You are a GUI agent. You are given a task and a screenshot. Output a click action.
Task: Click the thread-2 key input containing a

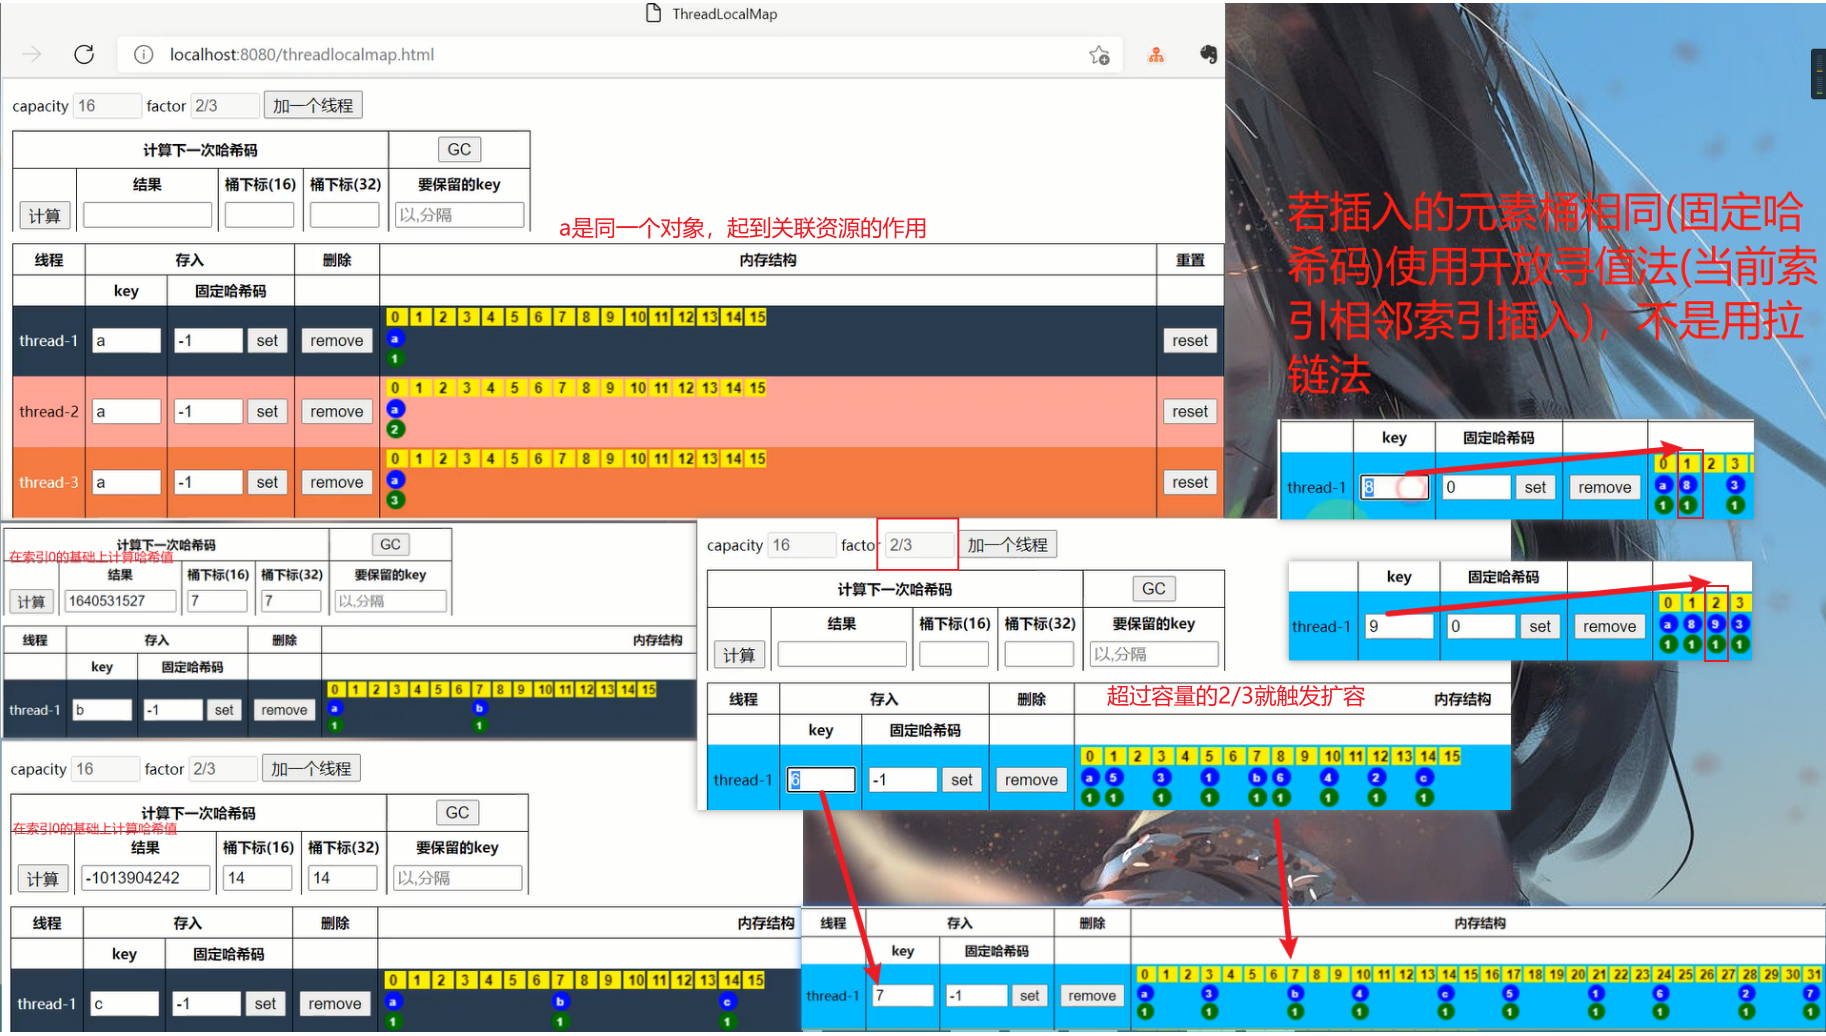[126, 411]
